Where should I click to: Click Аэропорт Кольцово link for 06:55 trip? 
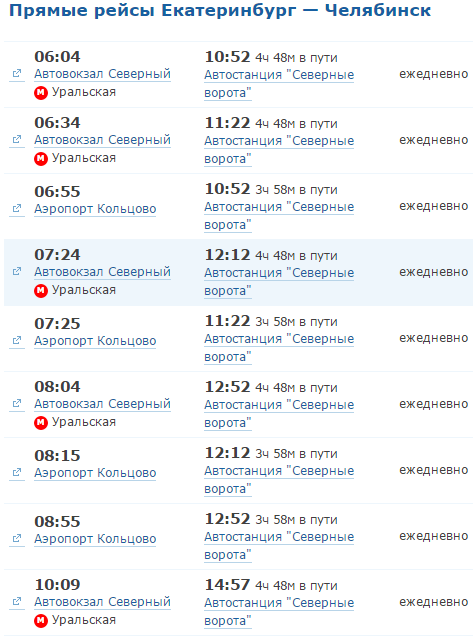click(95, 209)
